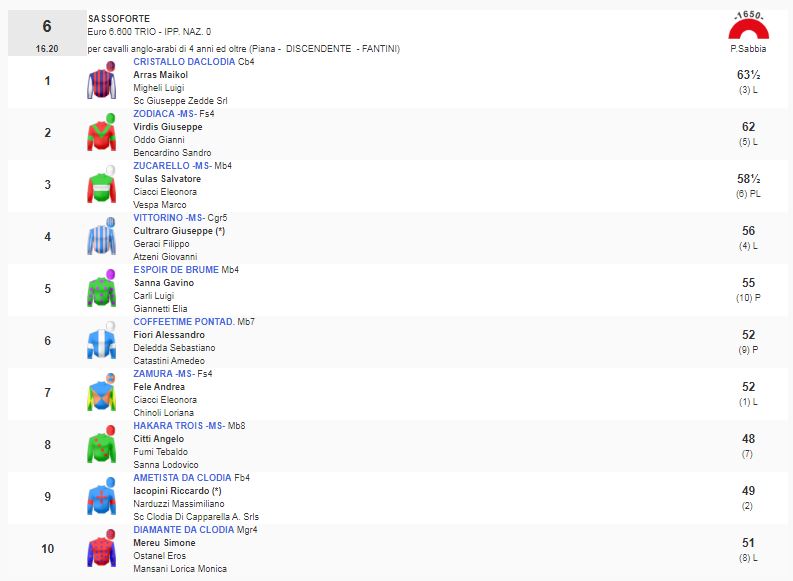The image size is (793, 581).
Task: Click the jockey silks icon for Cristallo Daclodia
Action: [x=102, y=82]
